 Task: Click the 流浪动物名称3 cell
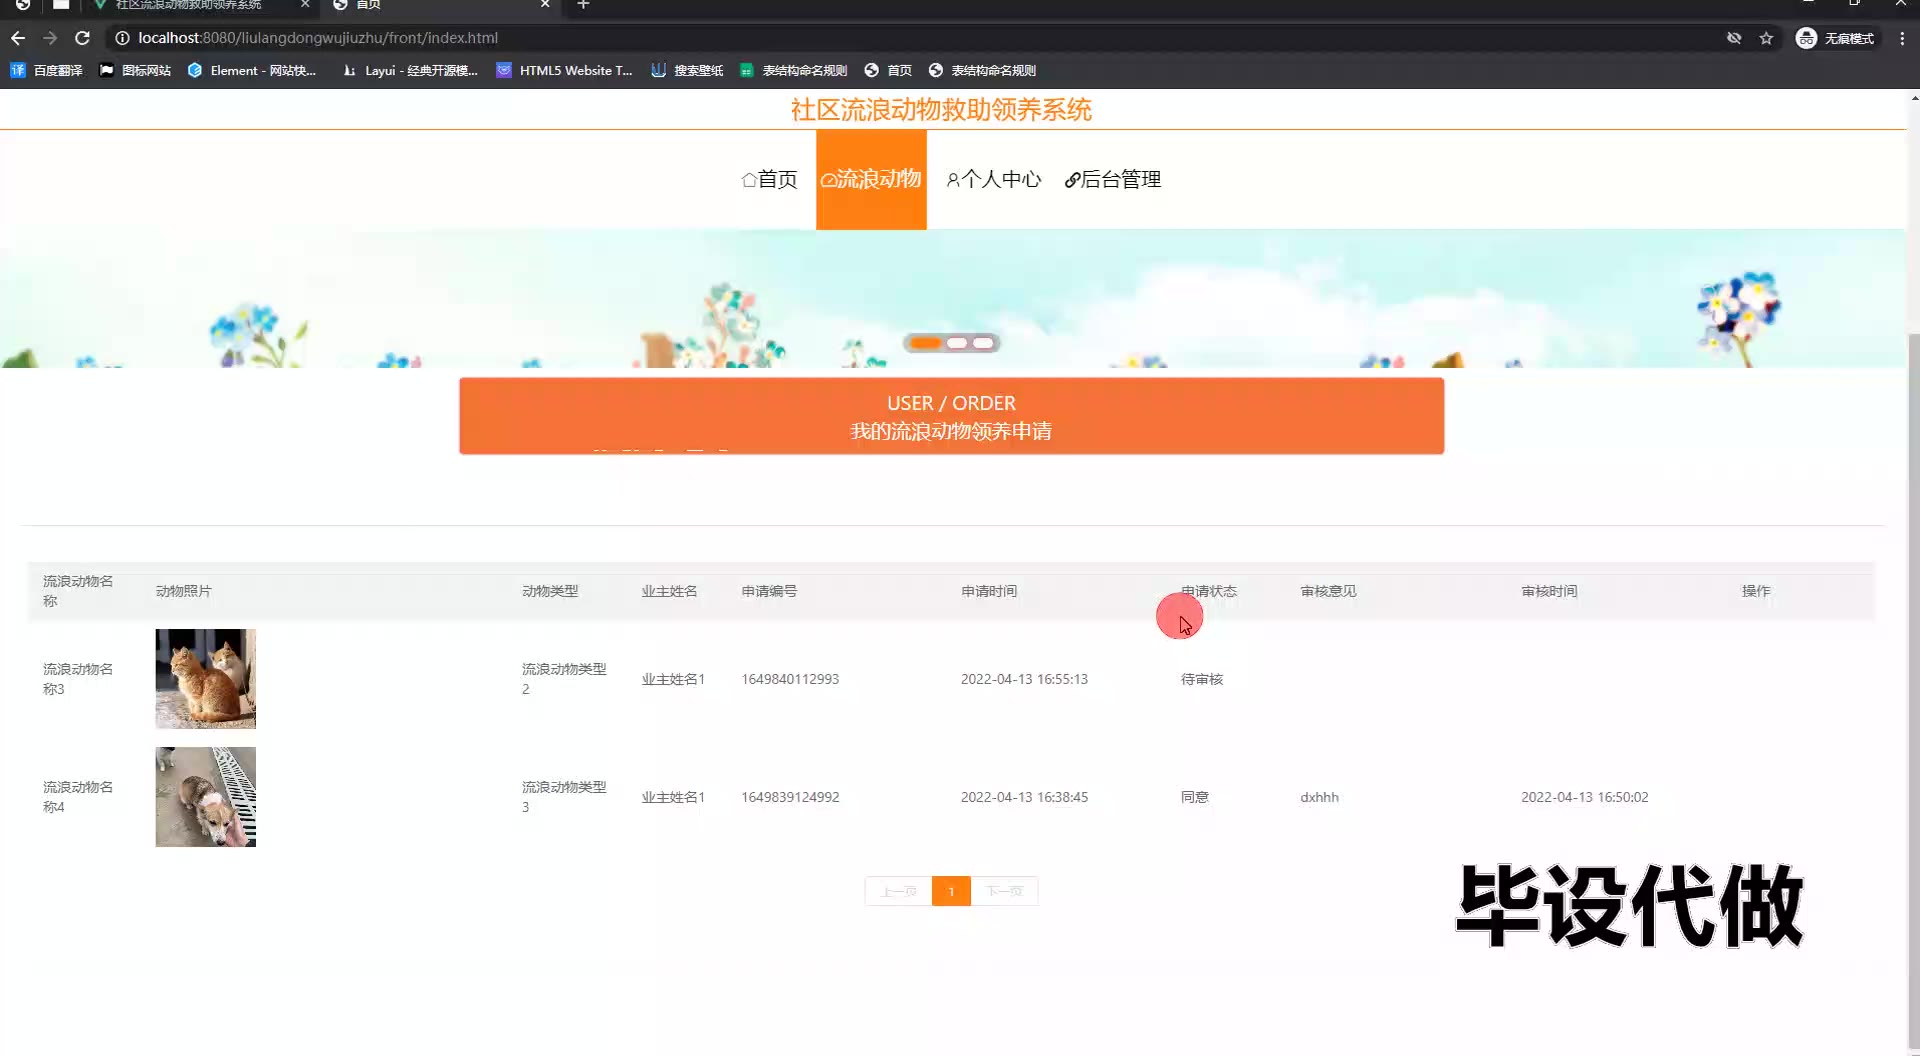point(78,679)
